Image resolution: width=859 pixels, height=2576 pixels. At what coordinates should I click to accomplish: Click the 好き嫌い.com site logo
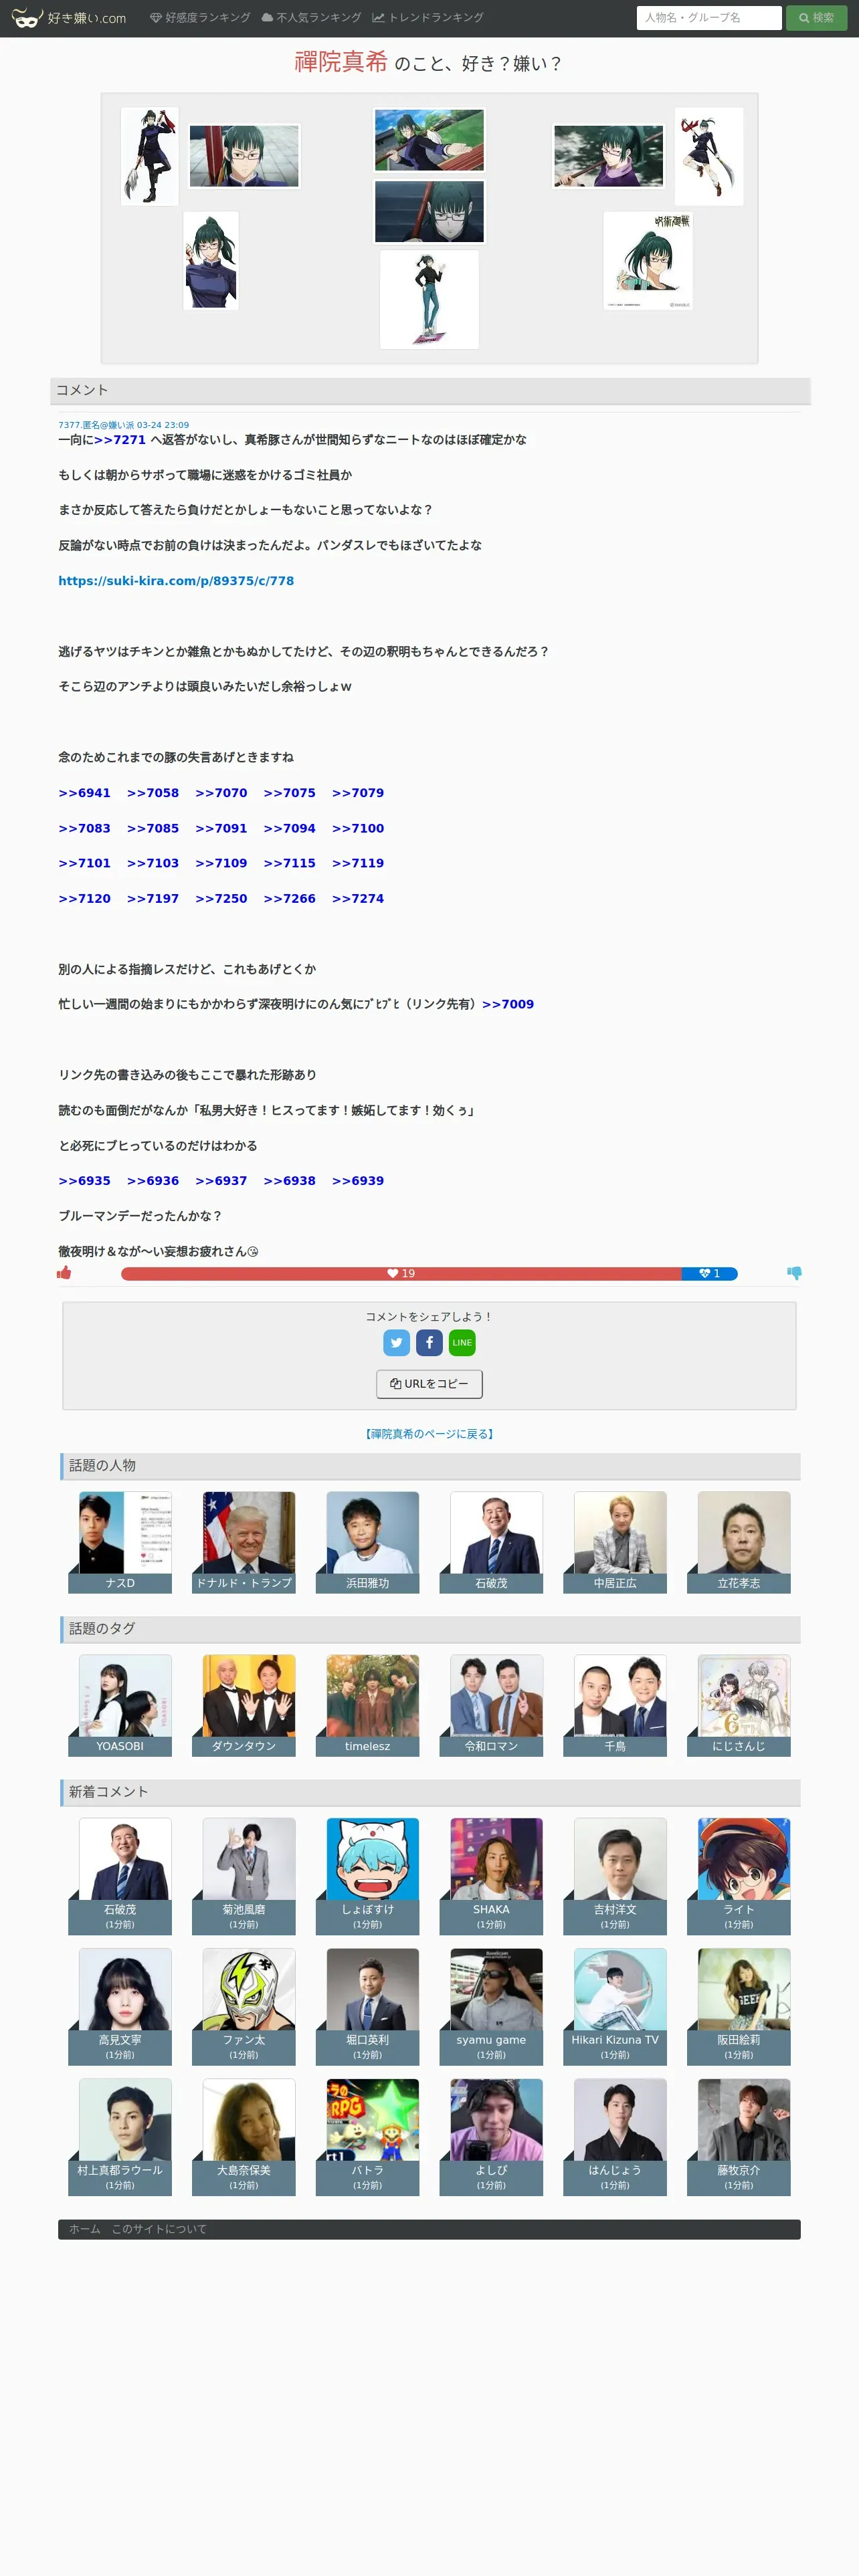(69, 18)
